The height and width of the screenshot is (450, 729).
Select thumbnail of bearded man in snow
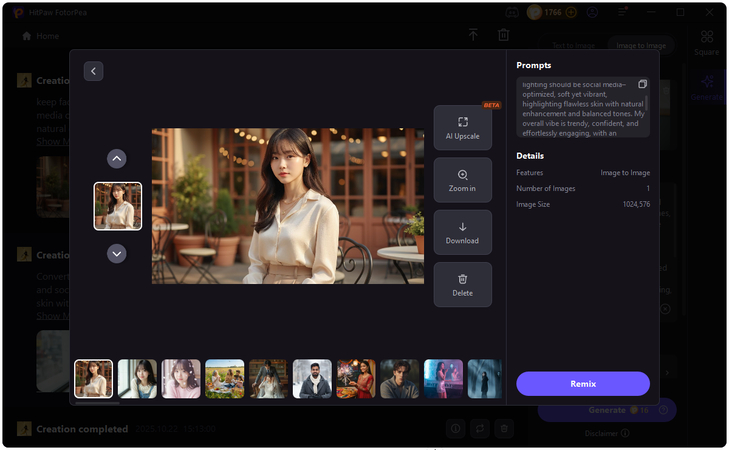coord(312,379)
